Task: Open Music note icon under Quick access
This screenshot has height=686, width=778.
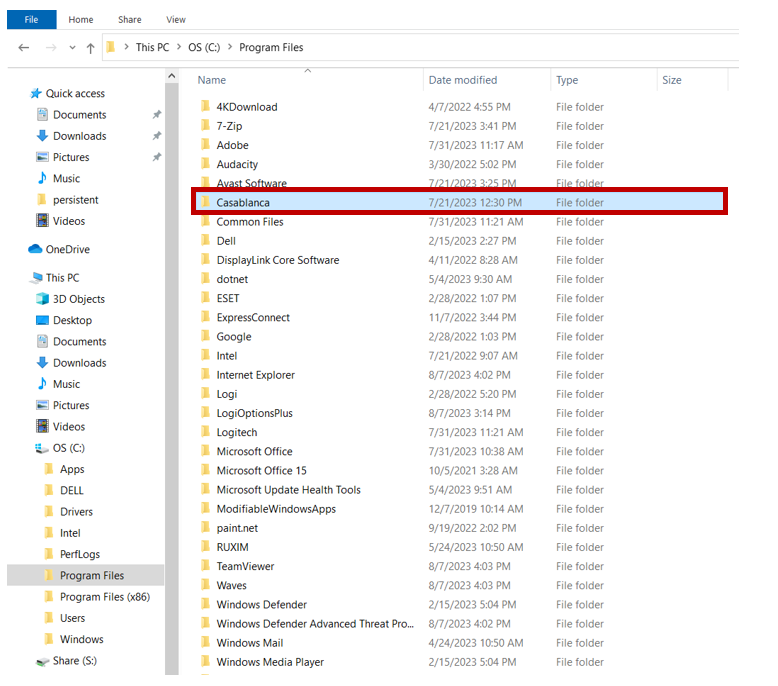Action: click(x=43, y=178)
